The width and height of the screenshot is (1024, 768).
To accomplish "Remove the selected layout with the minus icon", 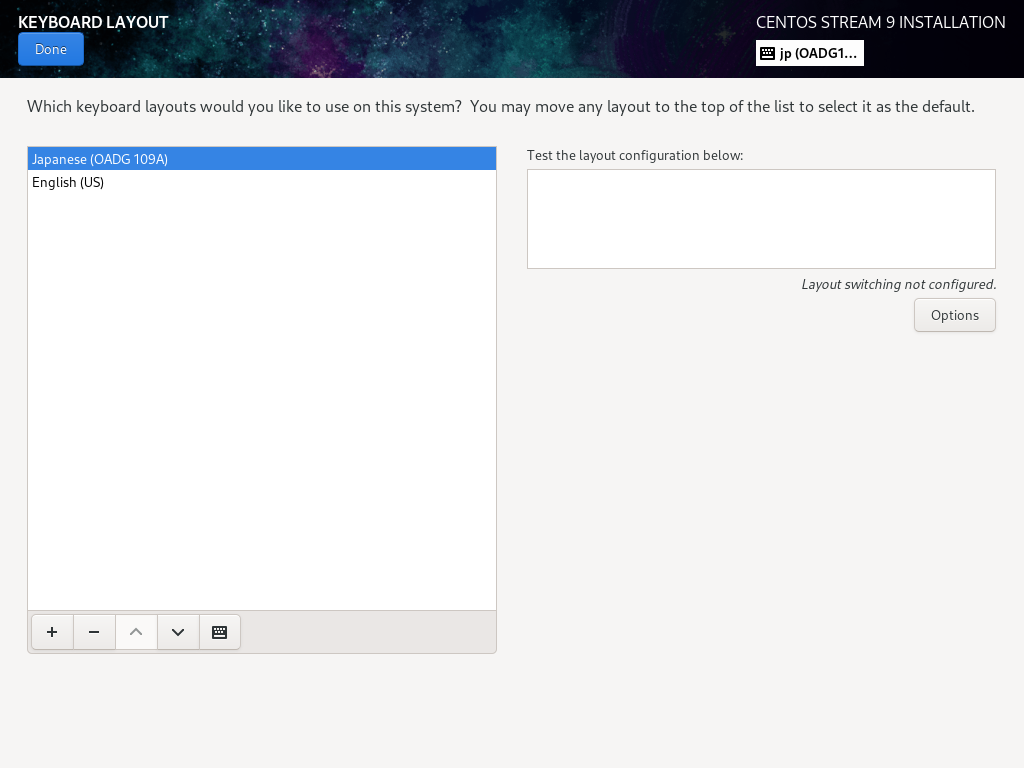I will click(94, 632).
